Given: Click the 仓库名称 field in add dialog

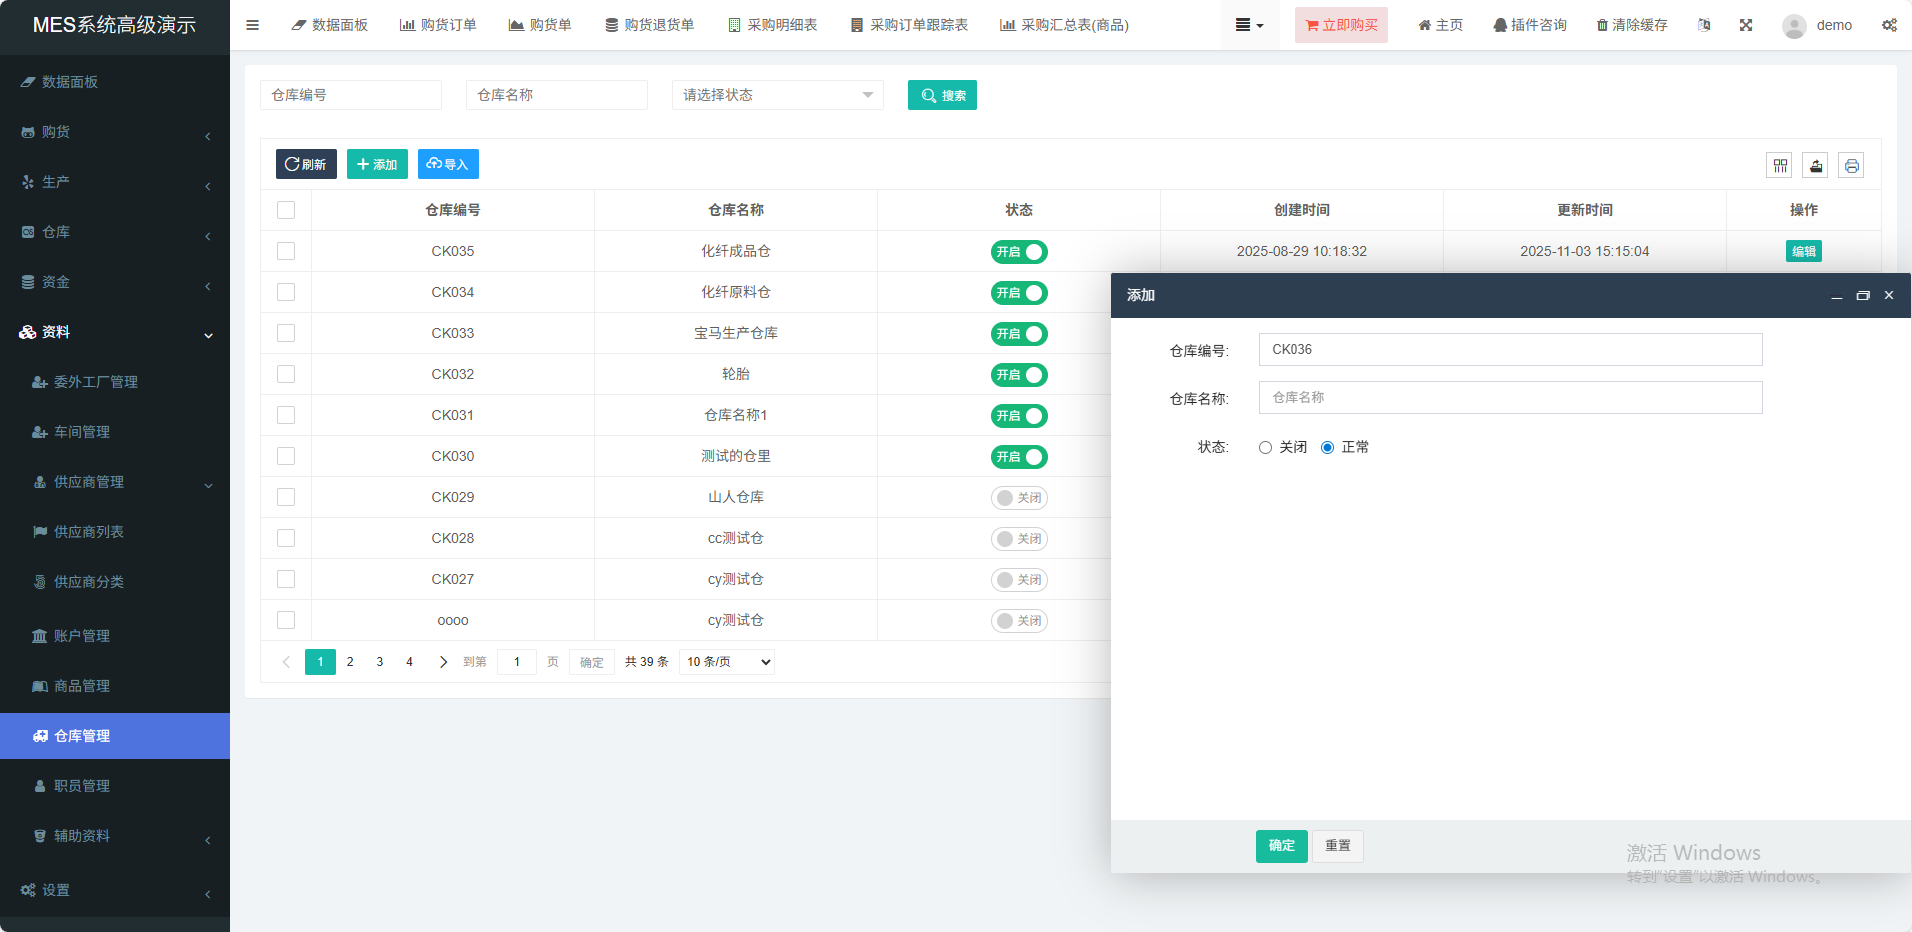Looking at the screenshot, I should (1510, 398).
